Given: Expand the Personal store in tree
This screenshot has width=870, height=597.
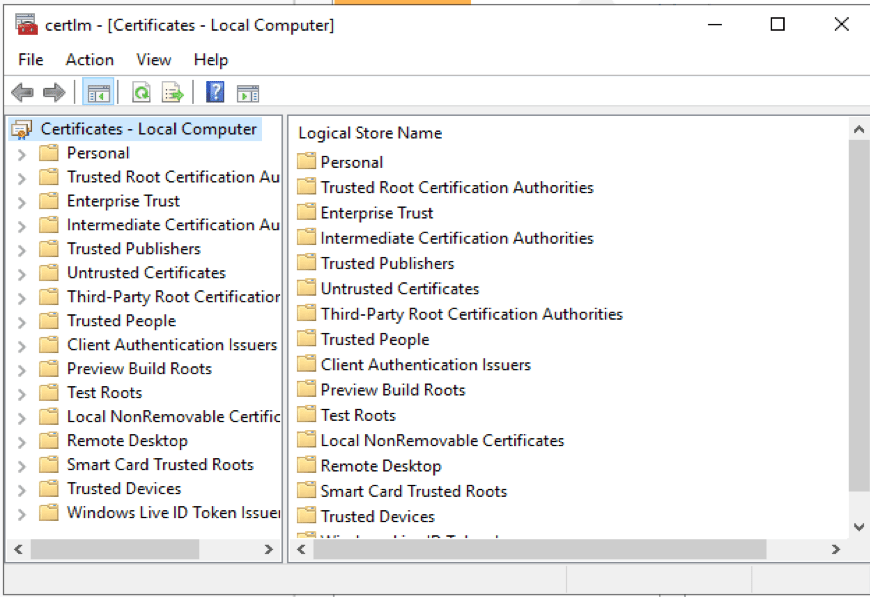Looking at the screenshot, I should tap(22, 154).
